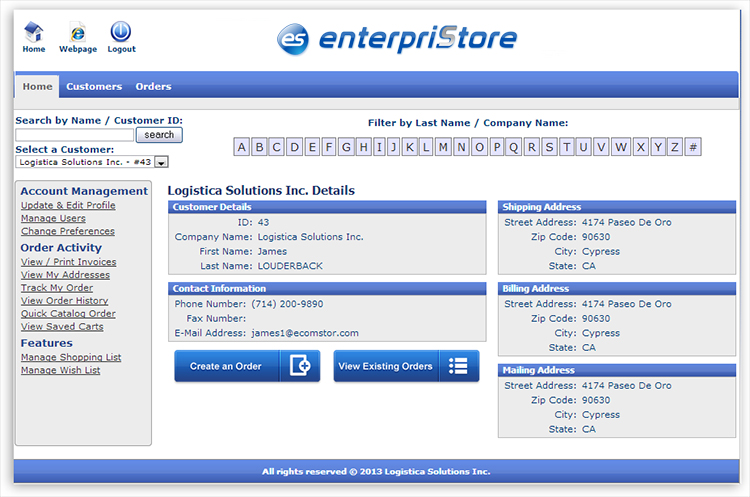Click the email james1@ecomstor.com
750x497 pixels.
coord(305,333)
